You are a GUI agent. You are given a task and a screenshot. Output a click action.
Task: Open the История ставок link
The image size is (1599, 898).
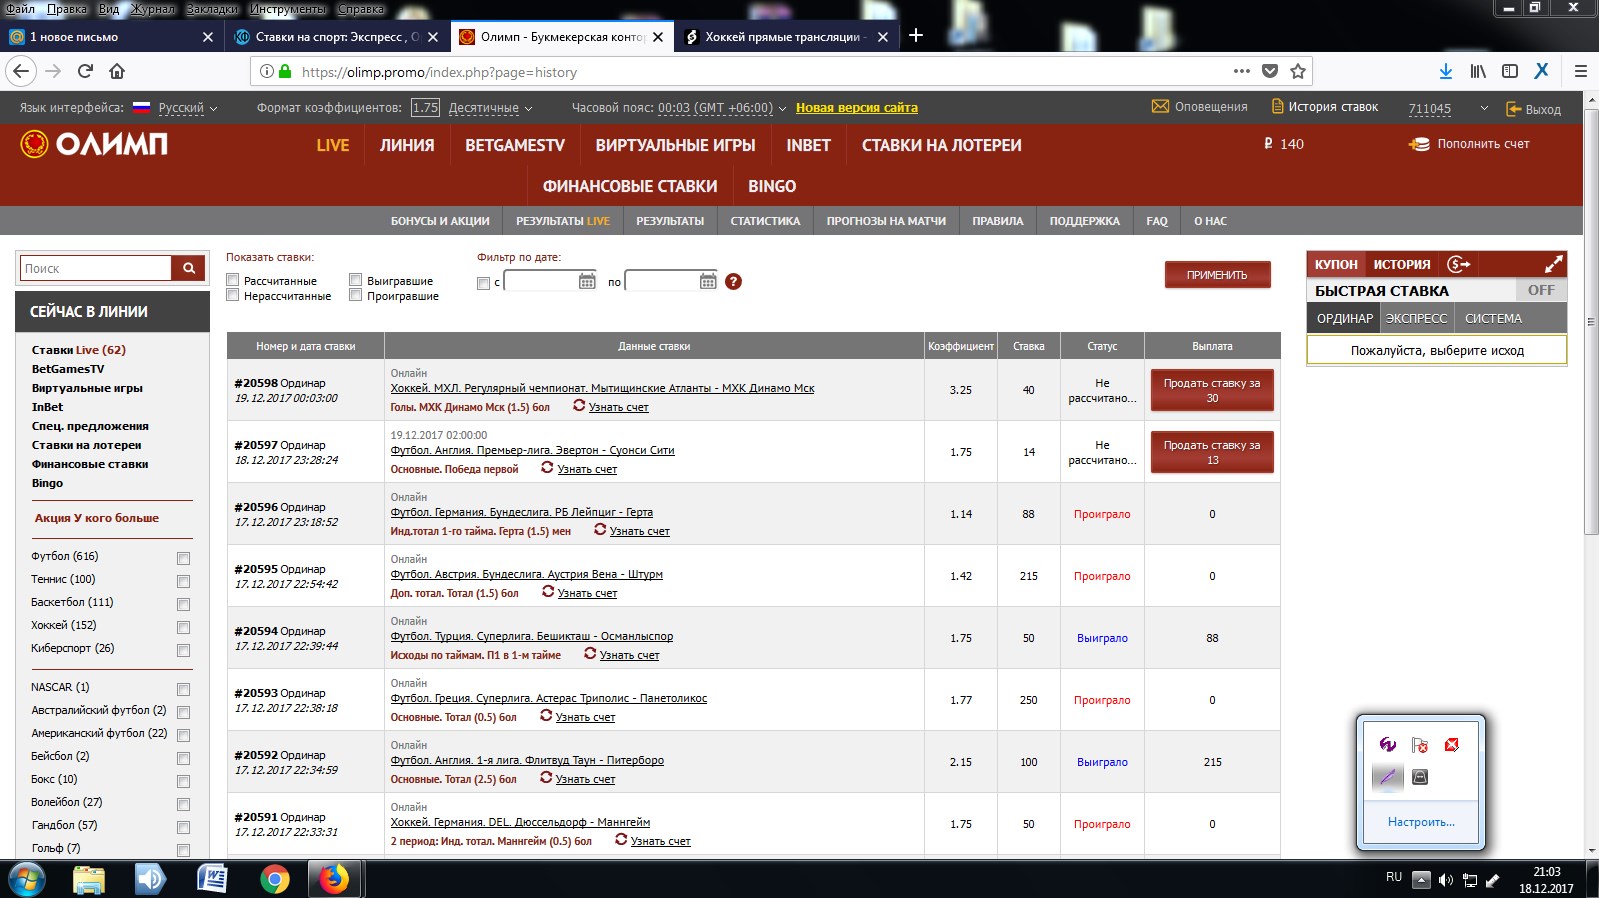(1325, 107)
